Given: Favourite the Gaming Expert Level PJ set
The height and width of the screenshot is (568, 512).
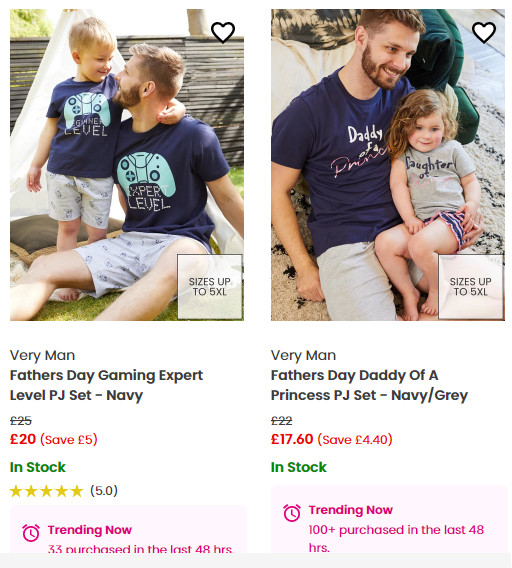Looking at the screenshot, I should tap(223, 32).
